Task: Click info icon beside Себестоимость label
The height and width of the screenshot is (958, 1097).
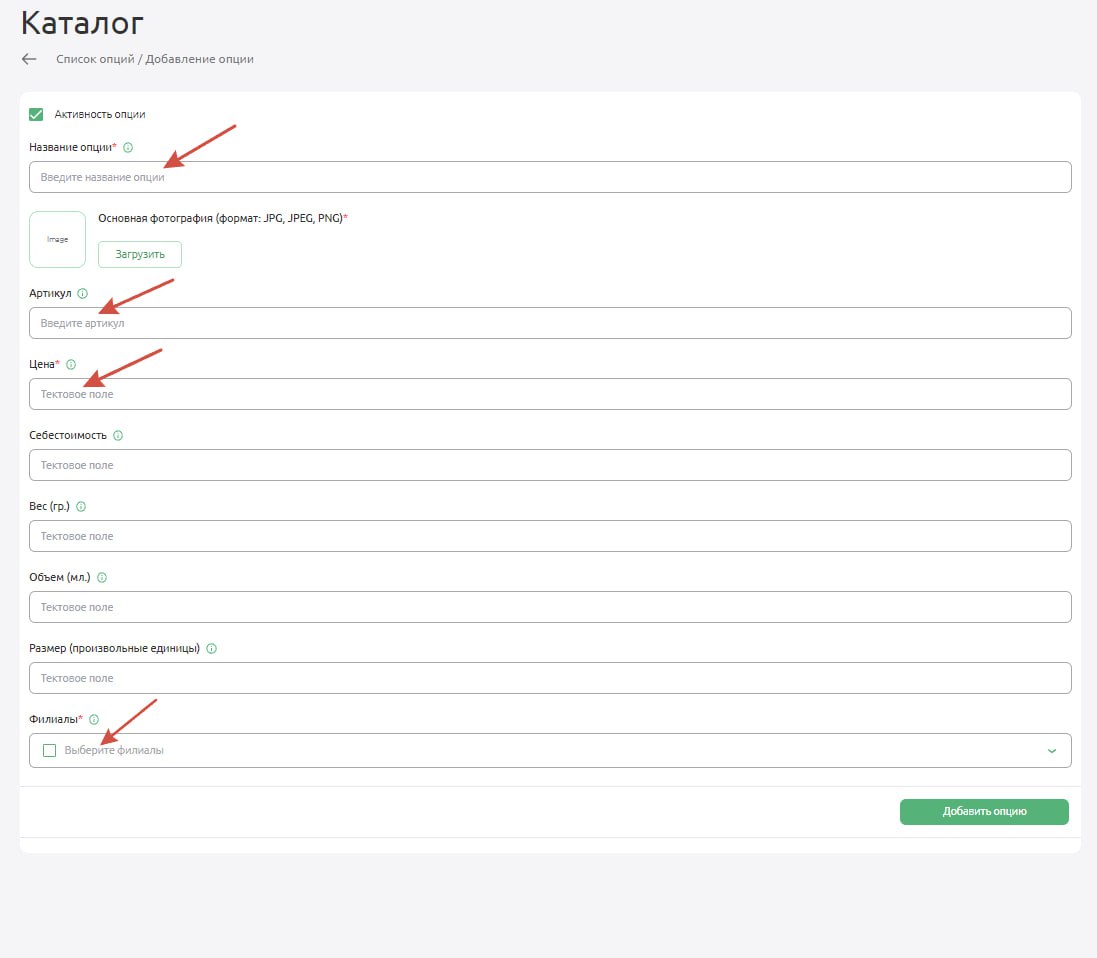Action: tap(118, 436)
